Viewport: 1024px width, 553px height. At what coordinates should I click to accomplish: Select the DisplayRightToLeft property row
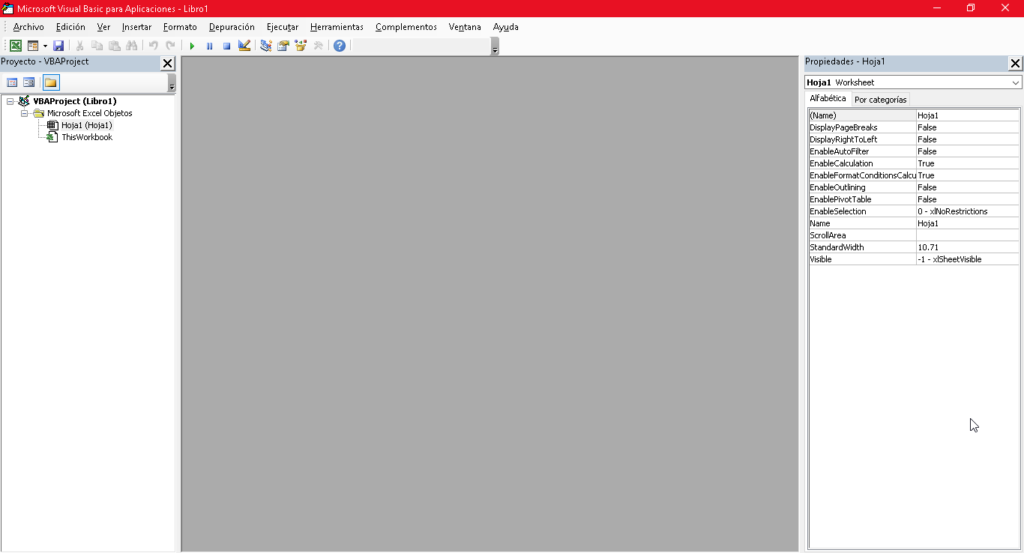point(914,140)
